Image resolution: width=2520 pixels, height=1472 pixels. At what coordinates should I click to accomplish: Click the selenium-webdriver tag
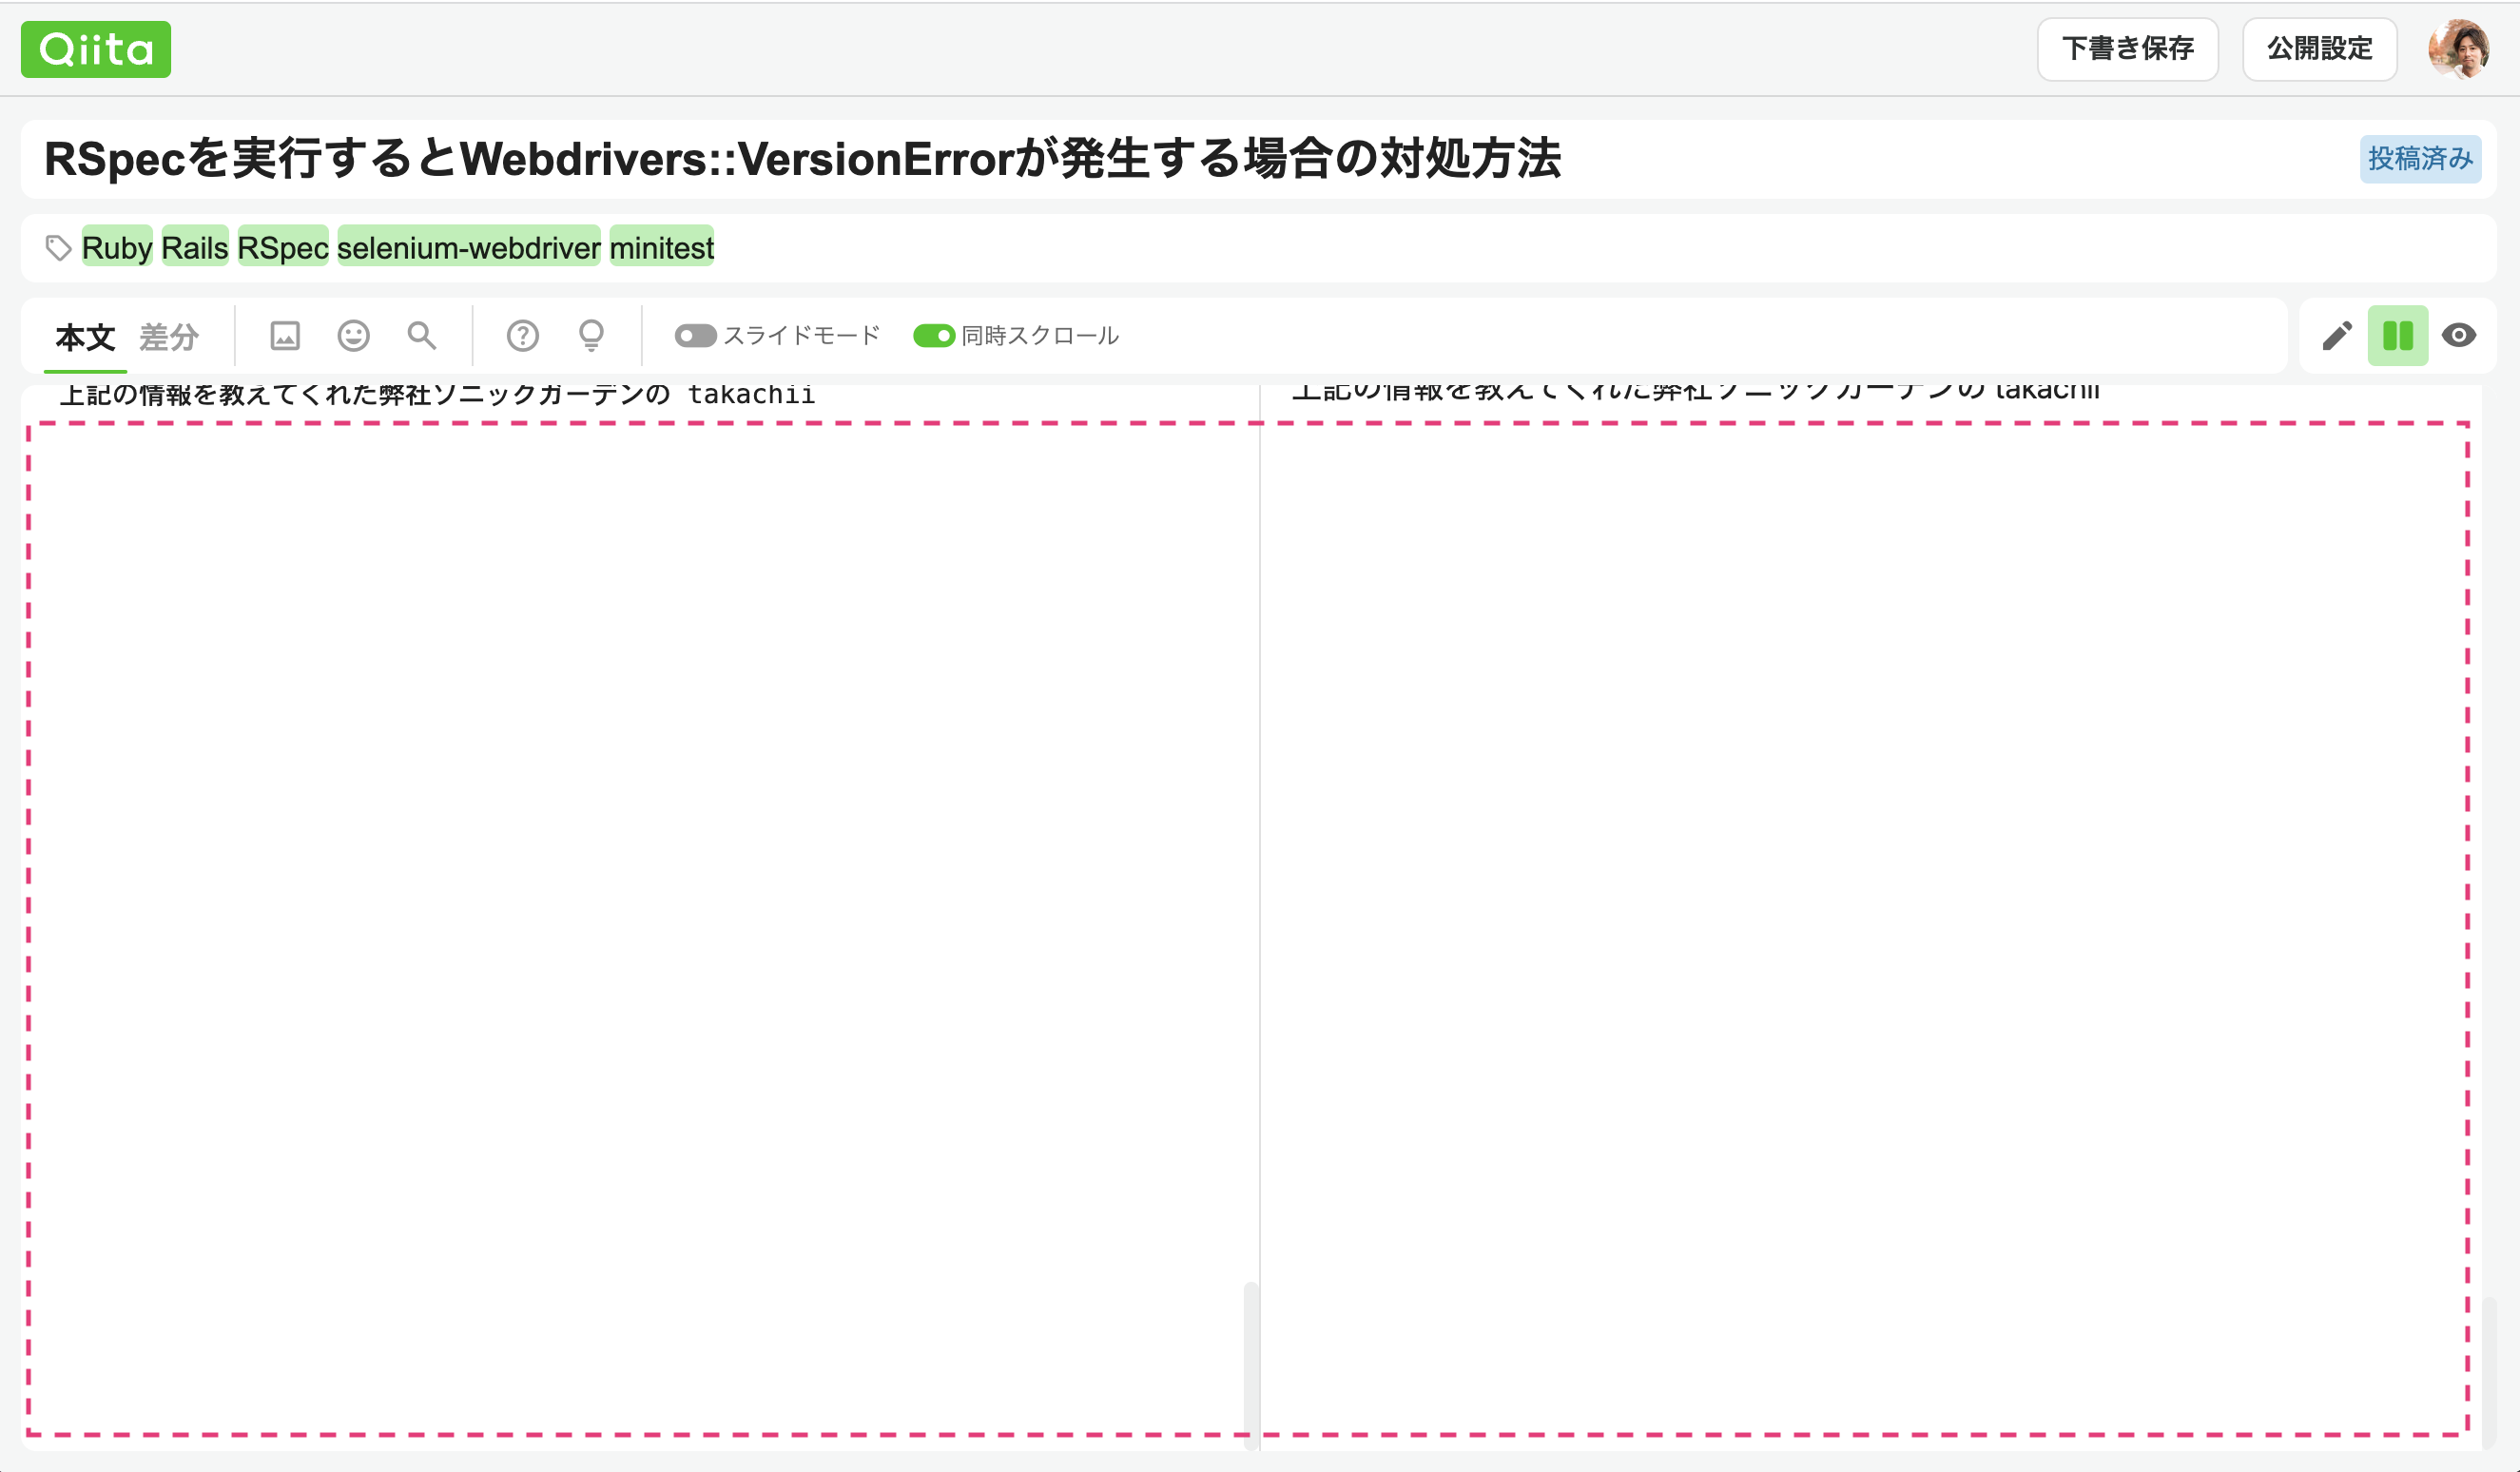point(468,247)
